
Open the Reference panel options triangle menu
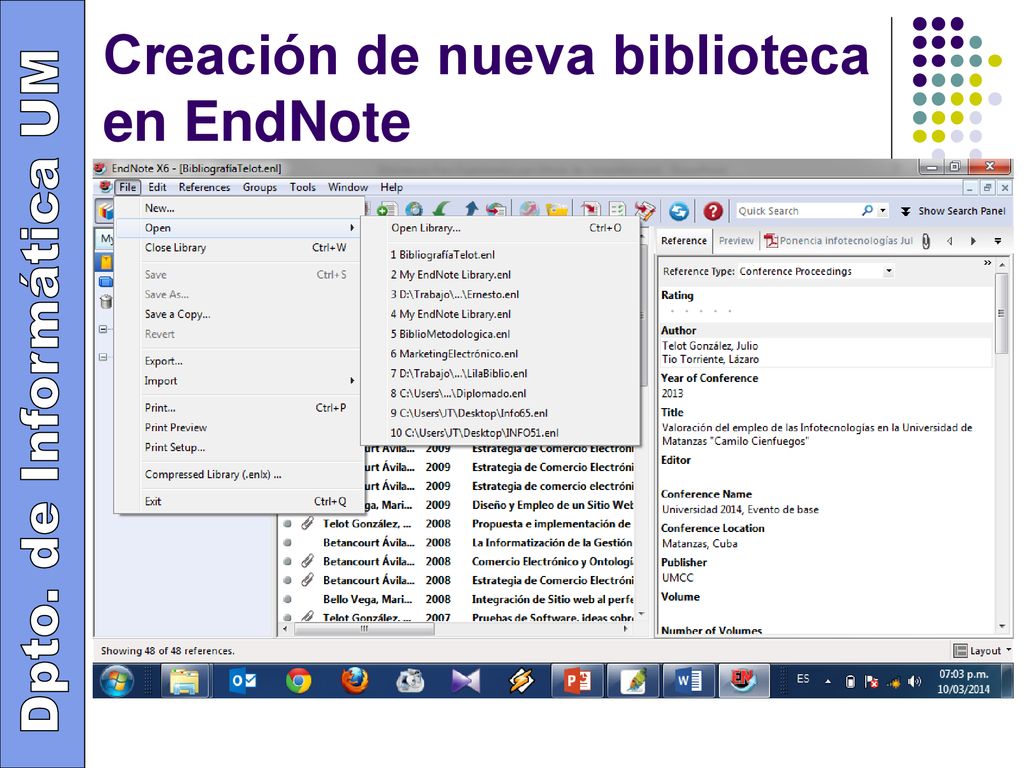(998, 241)
